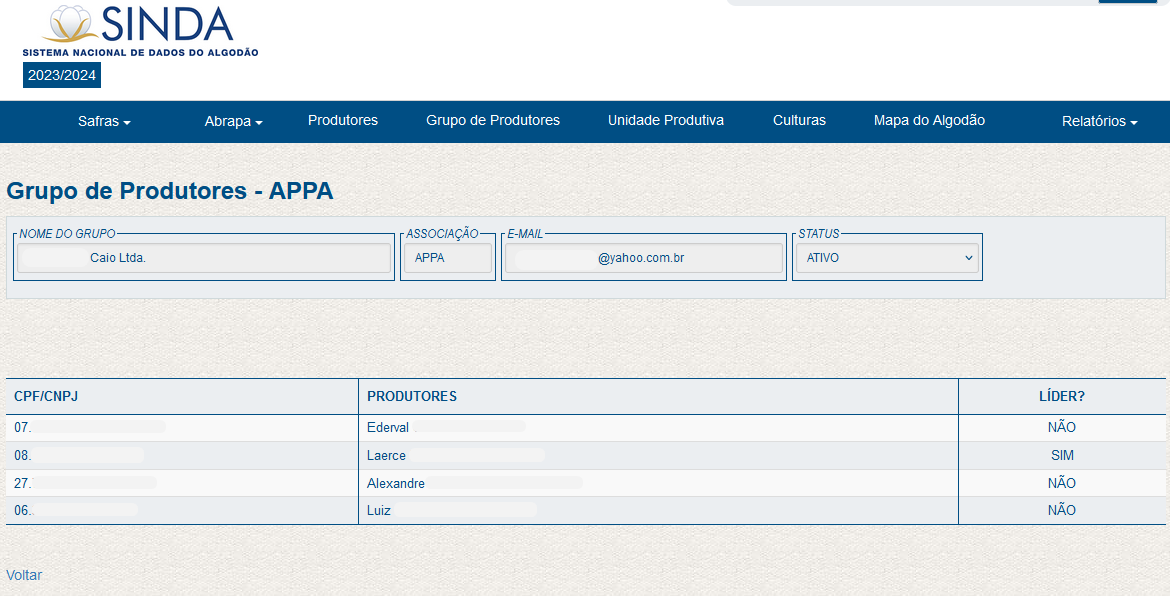Go to the Produtores page
Viewport: 1170px width, 596px height.
[x=343, y=120]
